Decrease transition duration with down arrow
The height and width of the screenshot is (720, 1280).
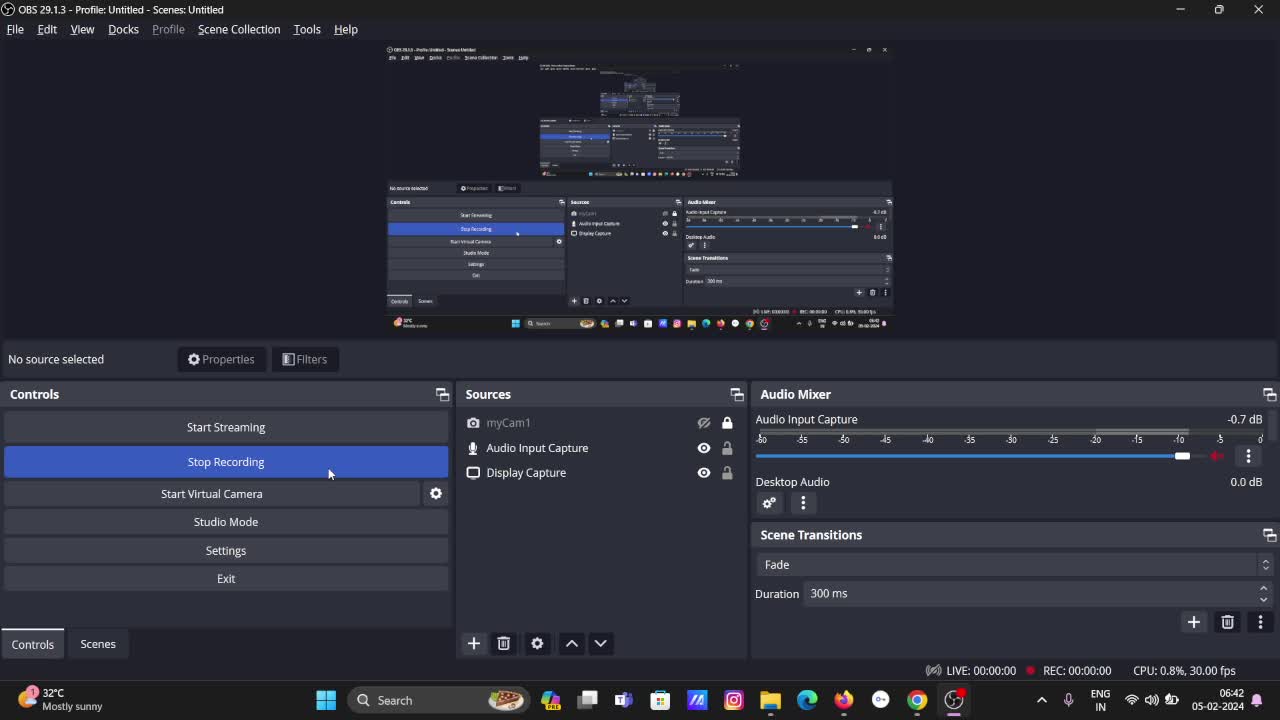[1264, 599]
